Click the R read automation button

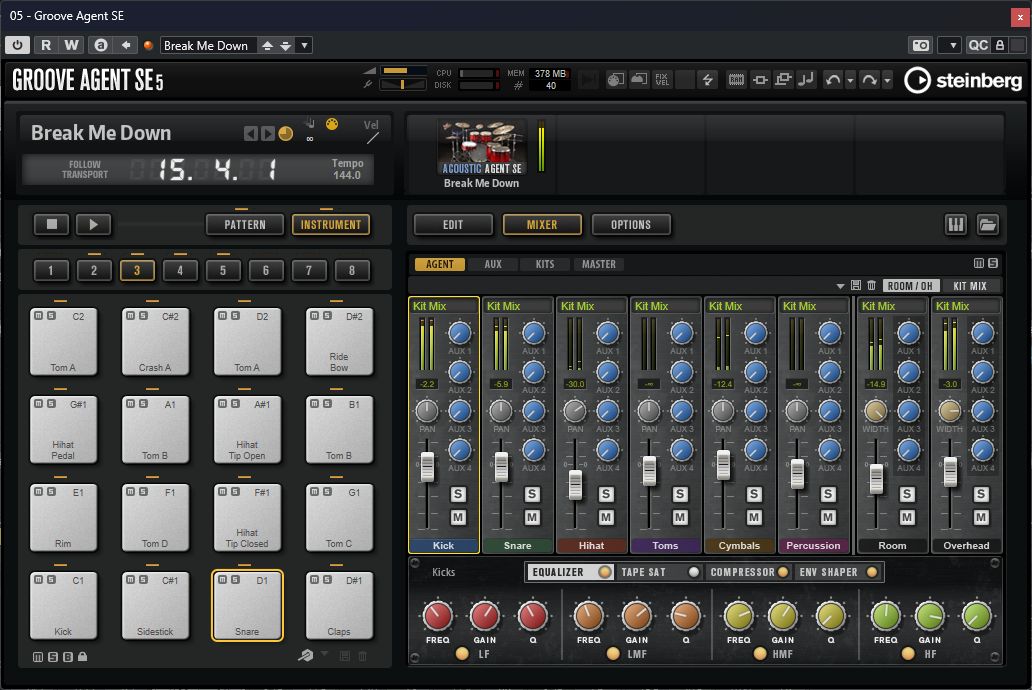[46, 45]
